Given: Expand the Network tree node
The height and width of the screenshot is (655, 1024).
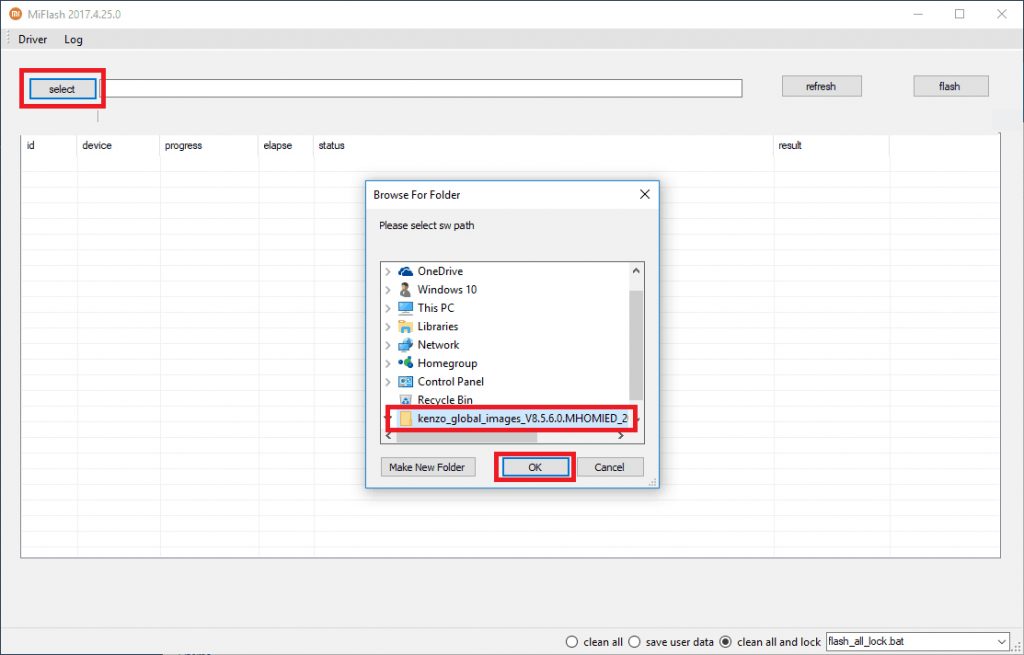Looking at the screenshot, I should 390,344.
